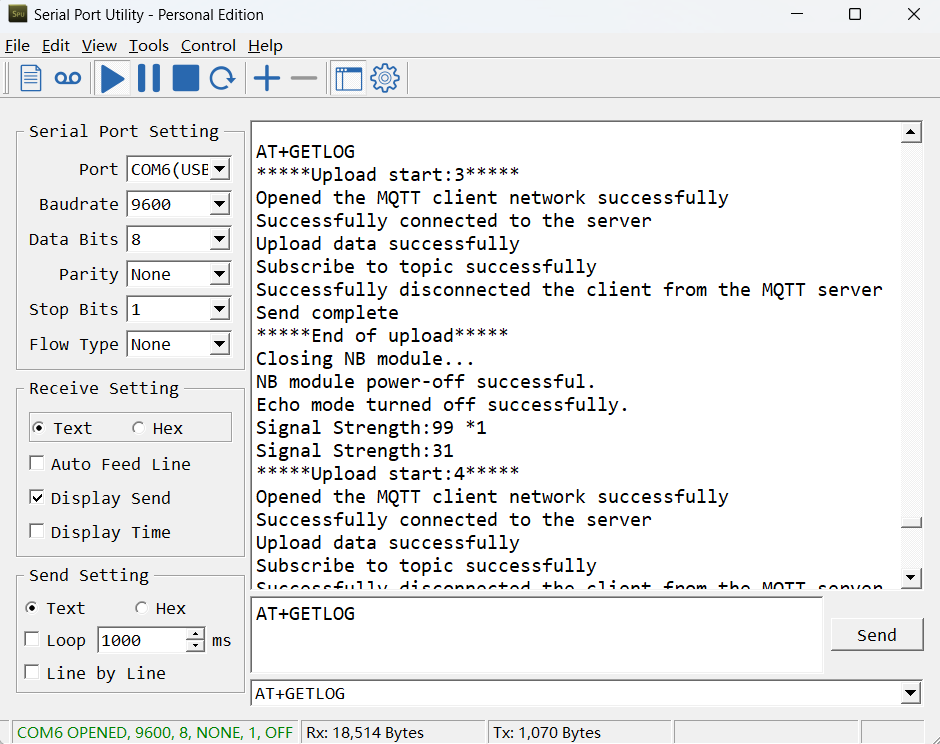
Task: Click the log line 'Send complete'
Action: click(327, 312)
